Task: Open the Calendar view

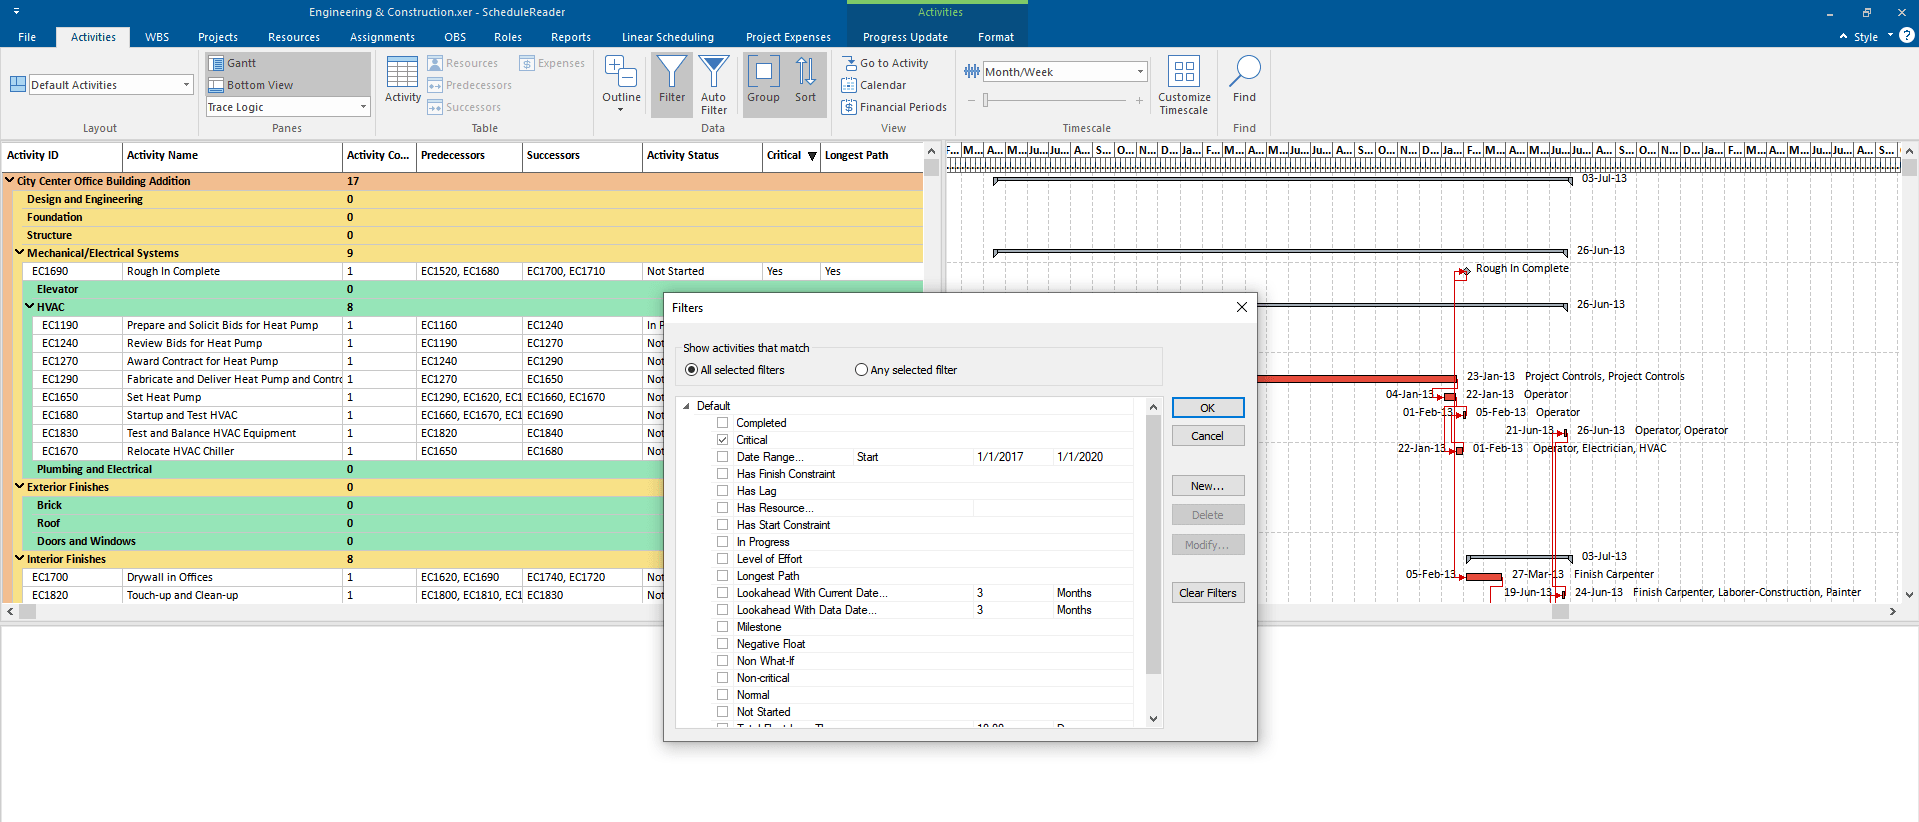Action: 874,85
